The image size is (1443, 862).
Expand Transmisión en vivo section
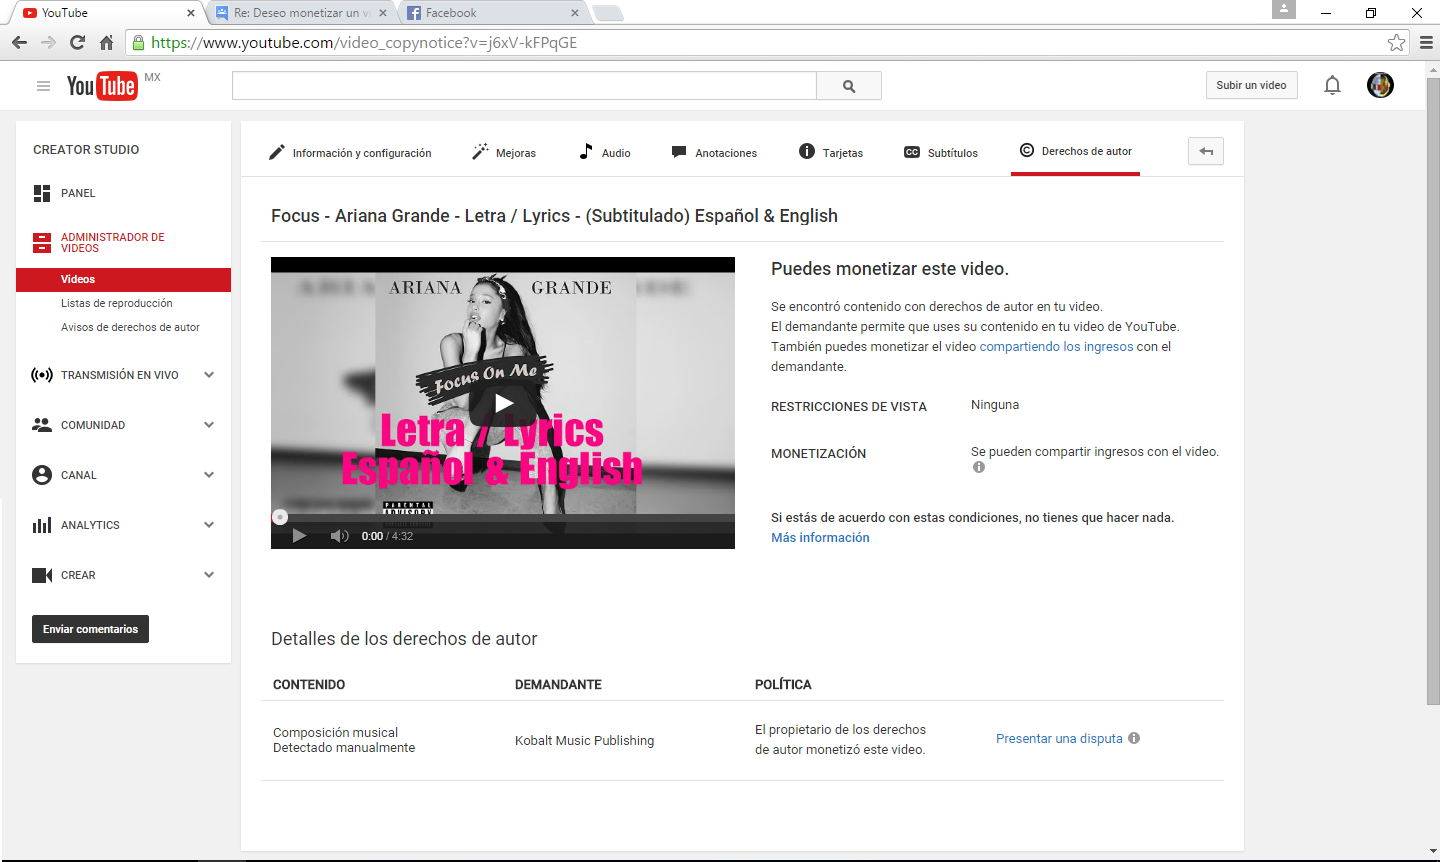[209, 375]
